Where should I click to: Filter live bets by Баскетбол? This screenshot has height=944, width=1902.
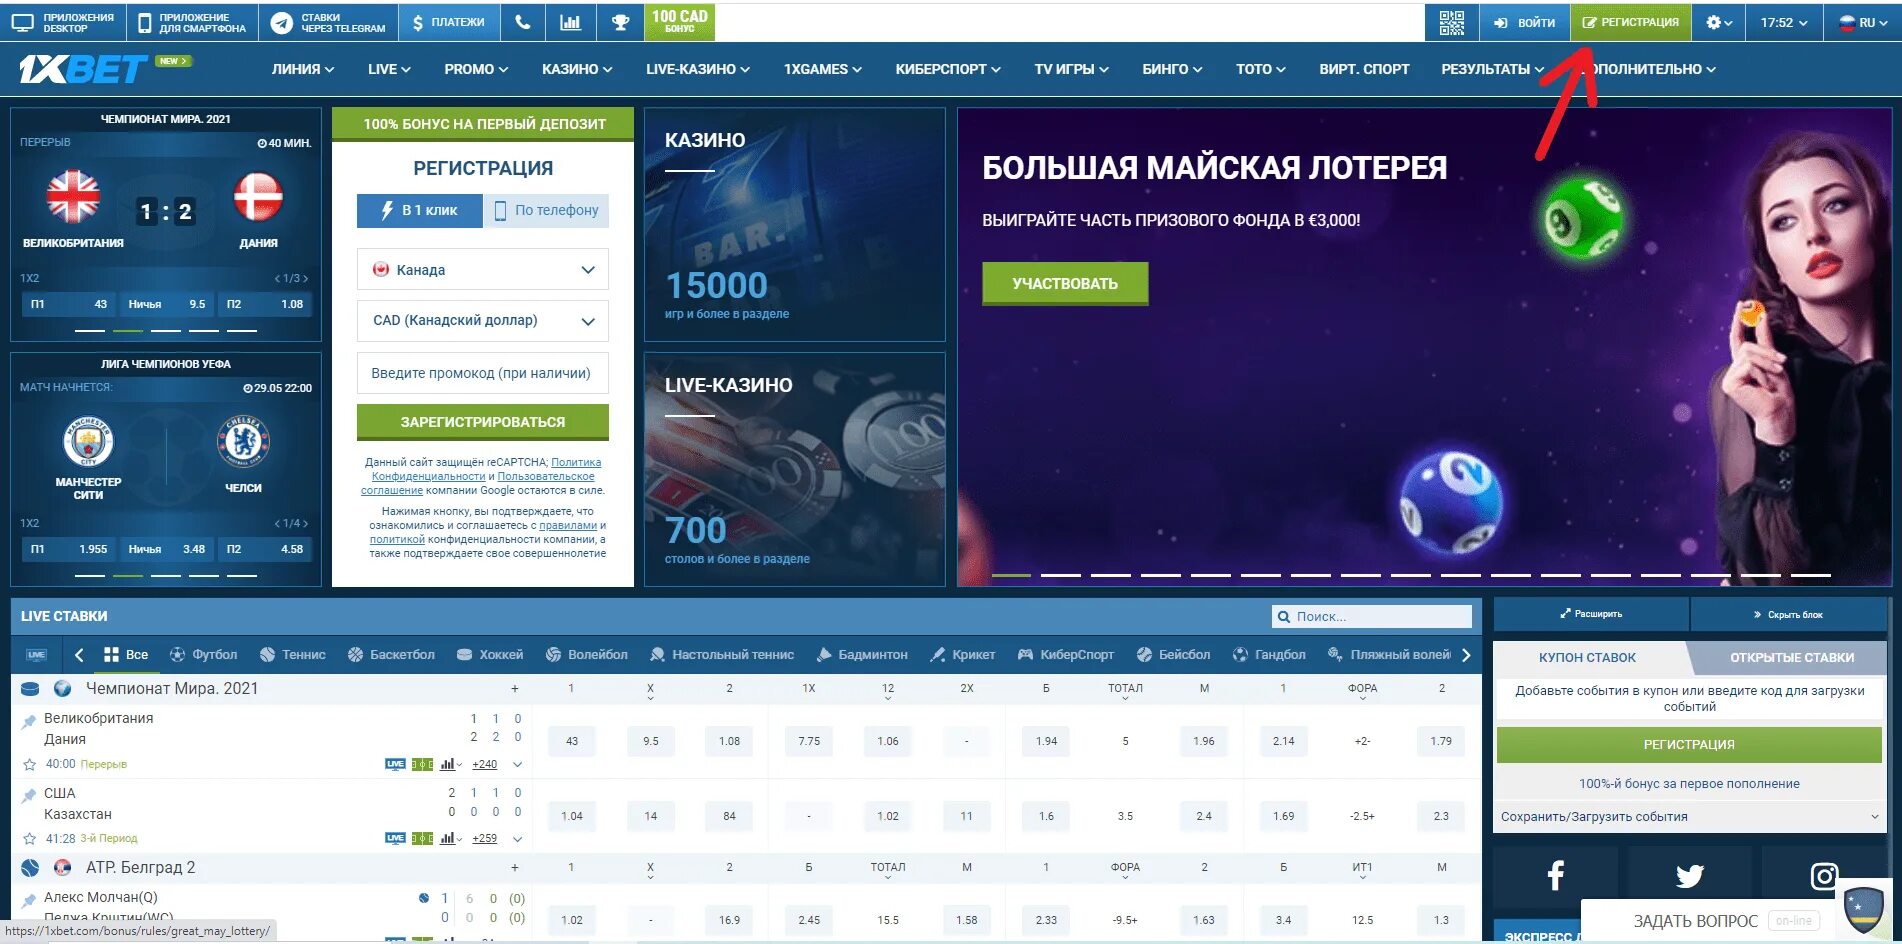pos(391,655)
